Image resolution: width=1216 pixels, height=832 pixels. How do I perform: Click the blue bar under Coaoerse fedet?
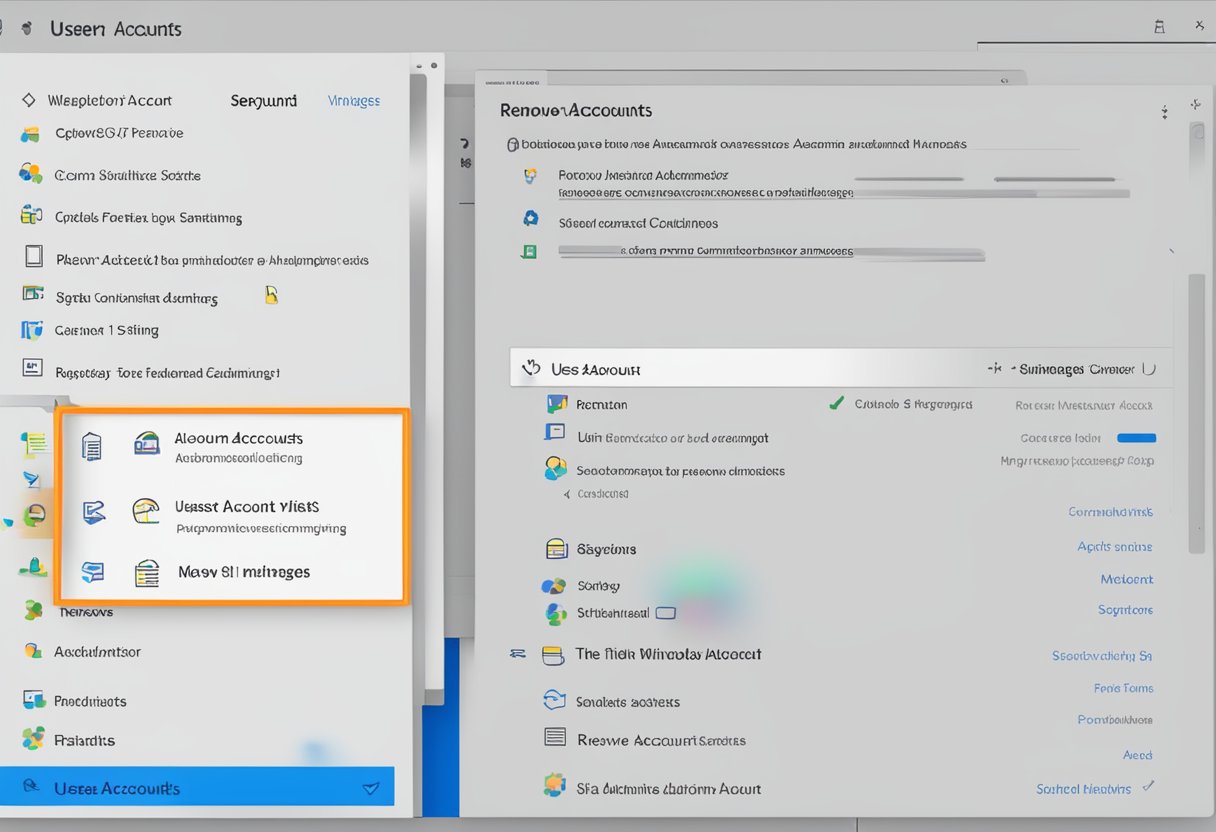[x=1135, y=438]
